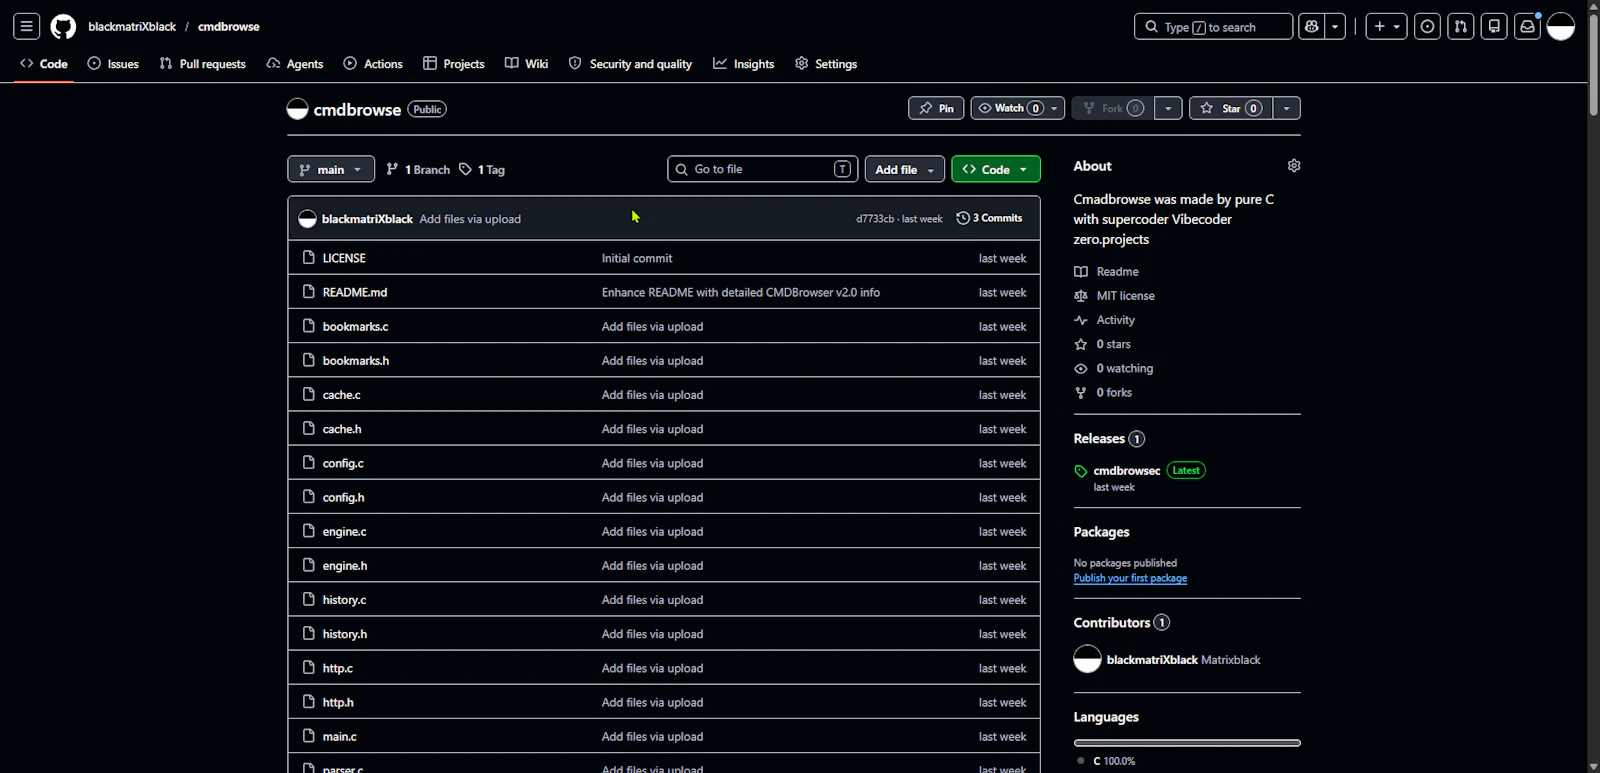The image size is (1600, 773).
Task: Pin the cmdbrowse repository
Action: tap(937, 108)
